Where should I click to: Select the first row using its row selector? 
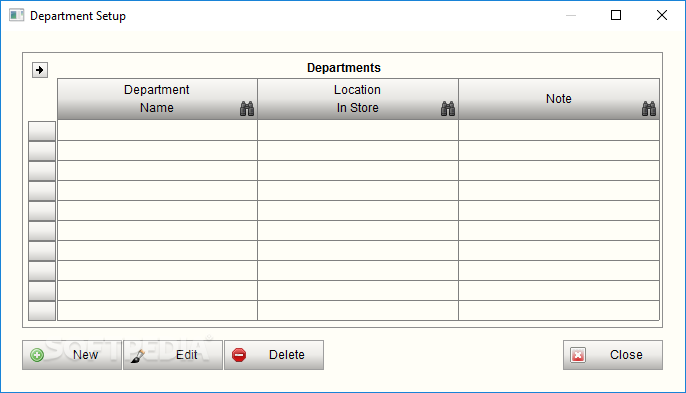click(x=42, y=131)
